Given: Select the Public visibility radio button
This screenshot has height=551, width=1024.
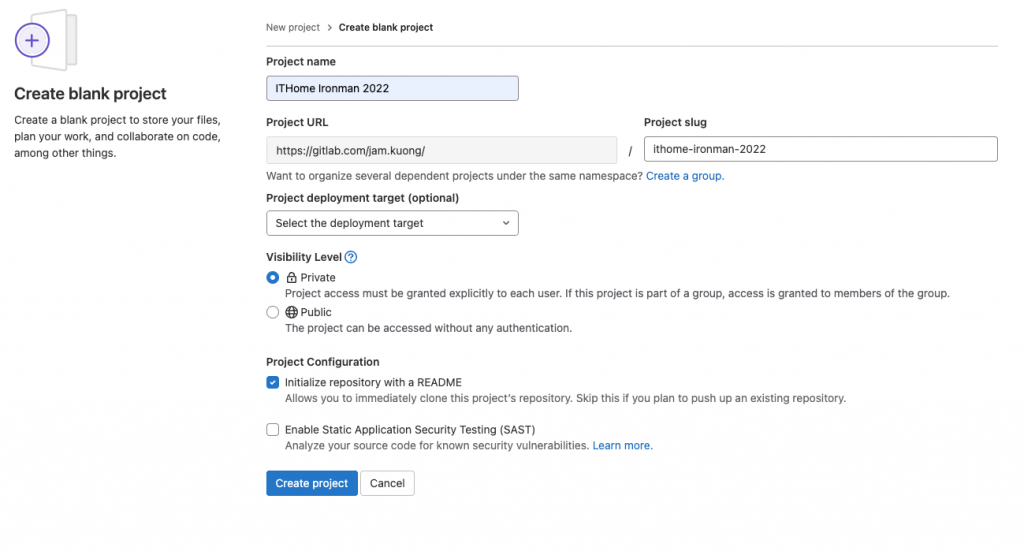Looking at the screenshot, I should pos(273,312).
